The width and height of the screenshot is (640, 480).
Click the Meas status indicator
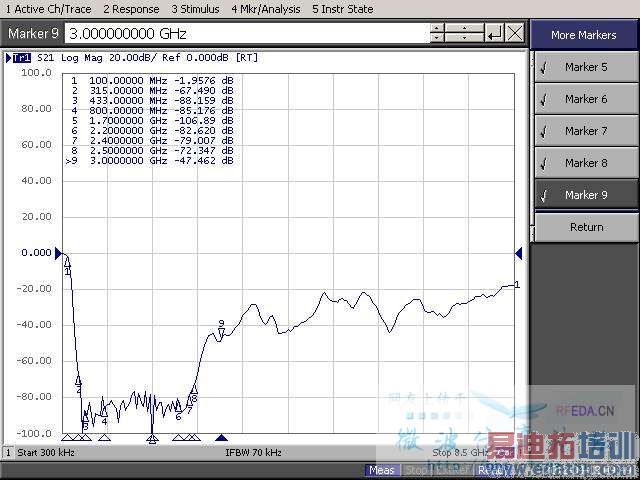382,470
